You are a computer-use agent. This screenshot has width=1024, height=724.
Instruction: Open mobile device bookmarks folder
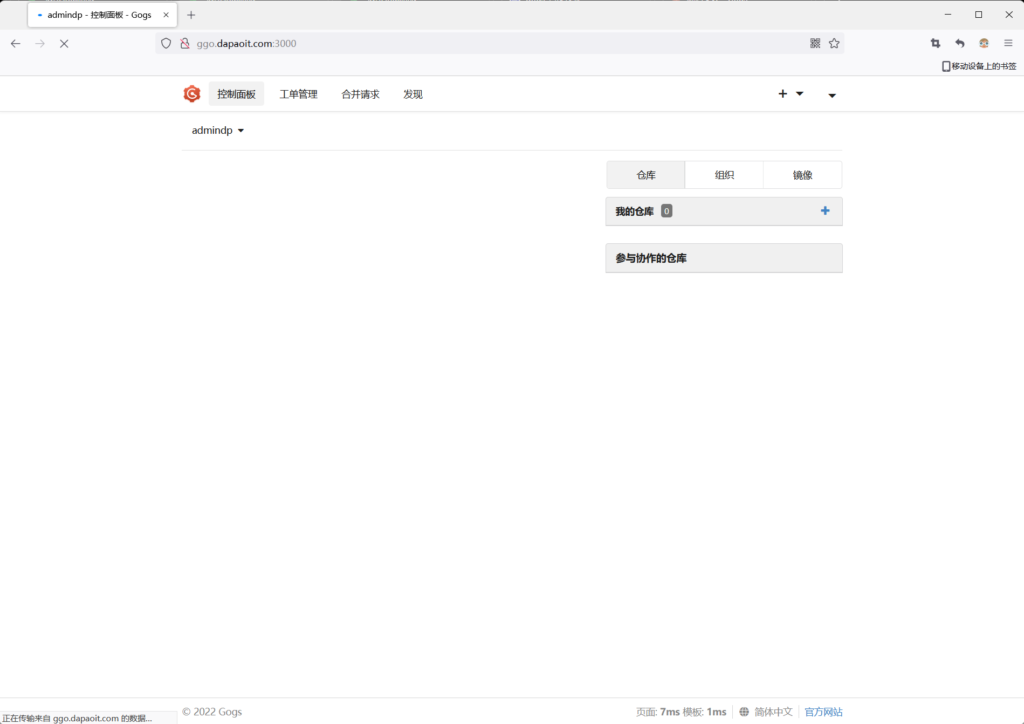pos(978,66)
